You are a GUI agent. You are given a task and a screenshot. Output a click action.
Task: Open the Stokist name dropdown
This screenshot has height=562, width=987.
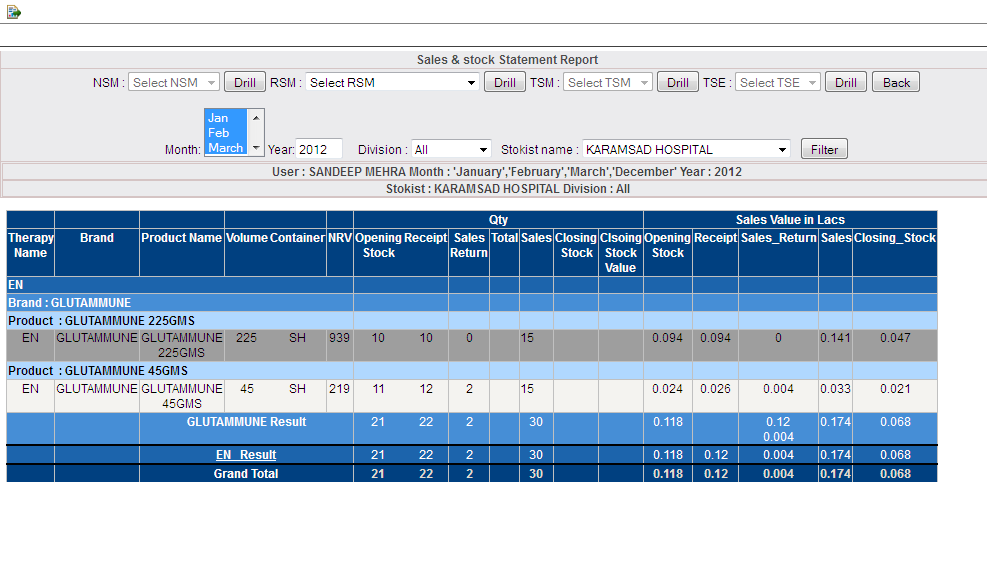click(686, 149)
